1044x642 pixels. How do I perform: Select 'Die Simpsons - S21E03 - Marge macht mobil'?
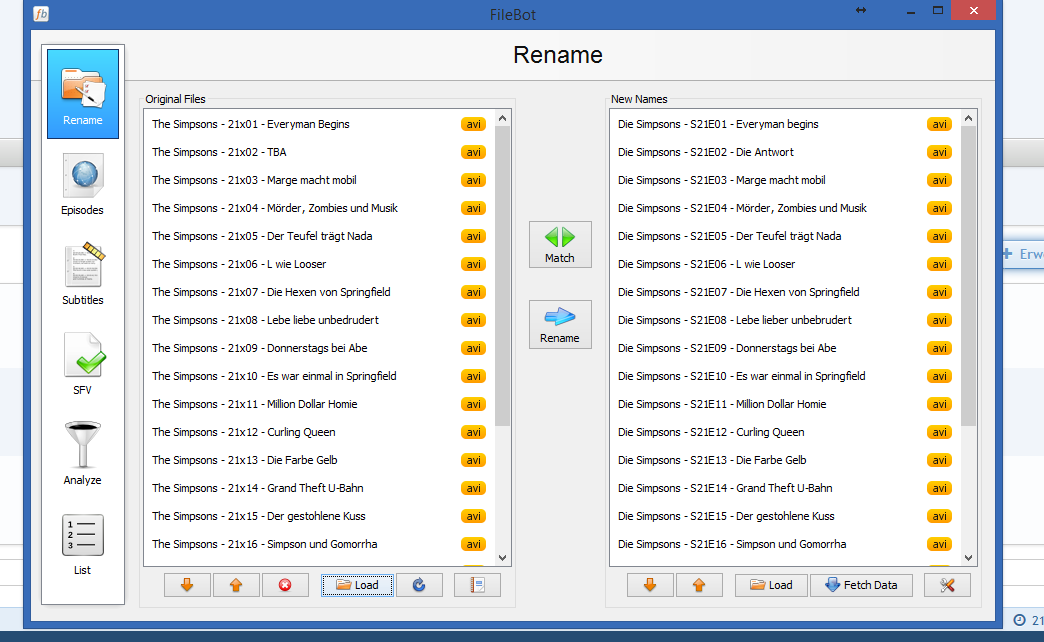[786, 180]
